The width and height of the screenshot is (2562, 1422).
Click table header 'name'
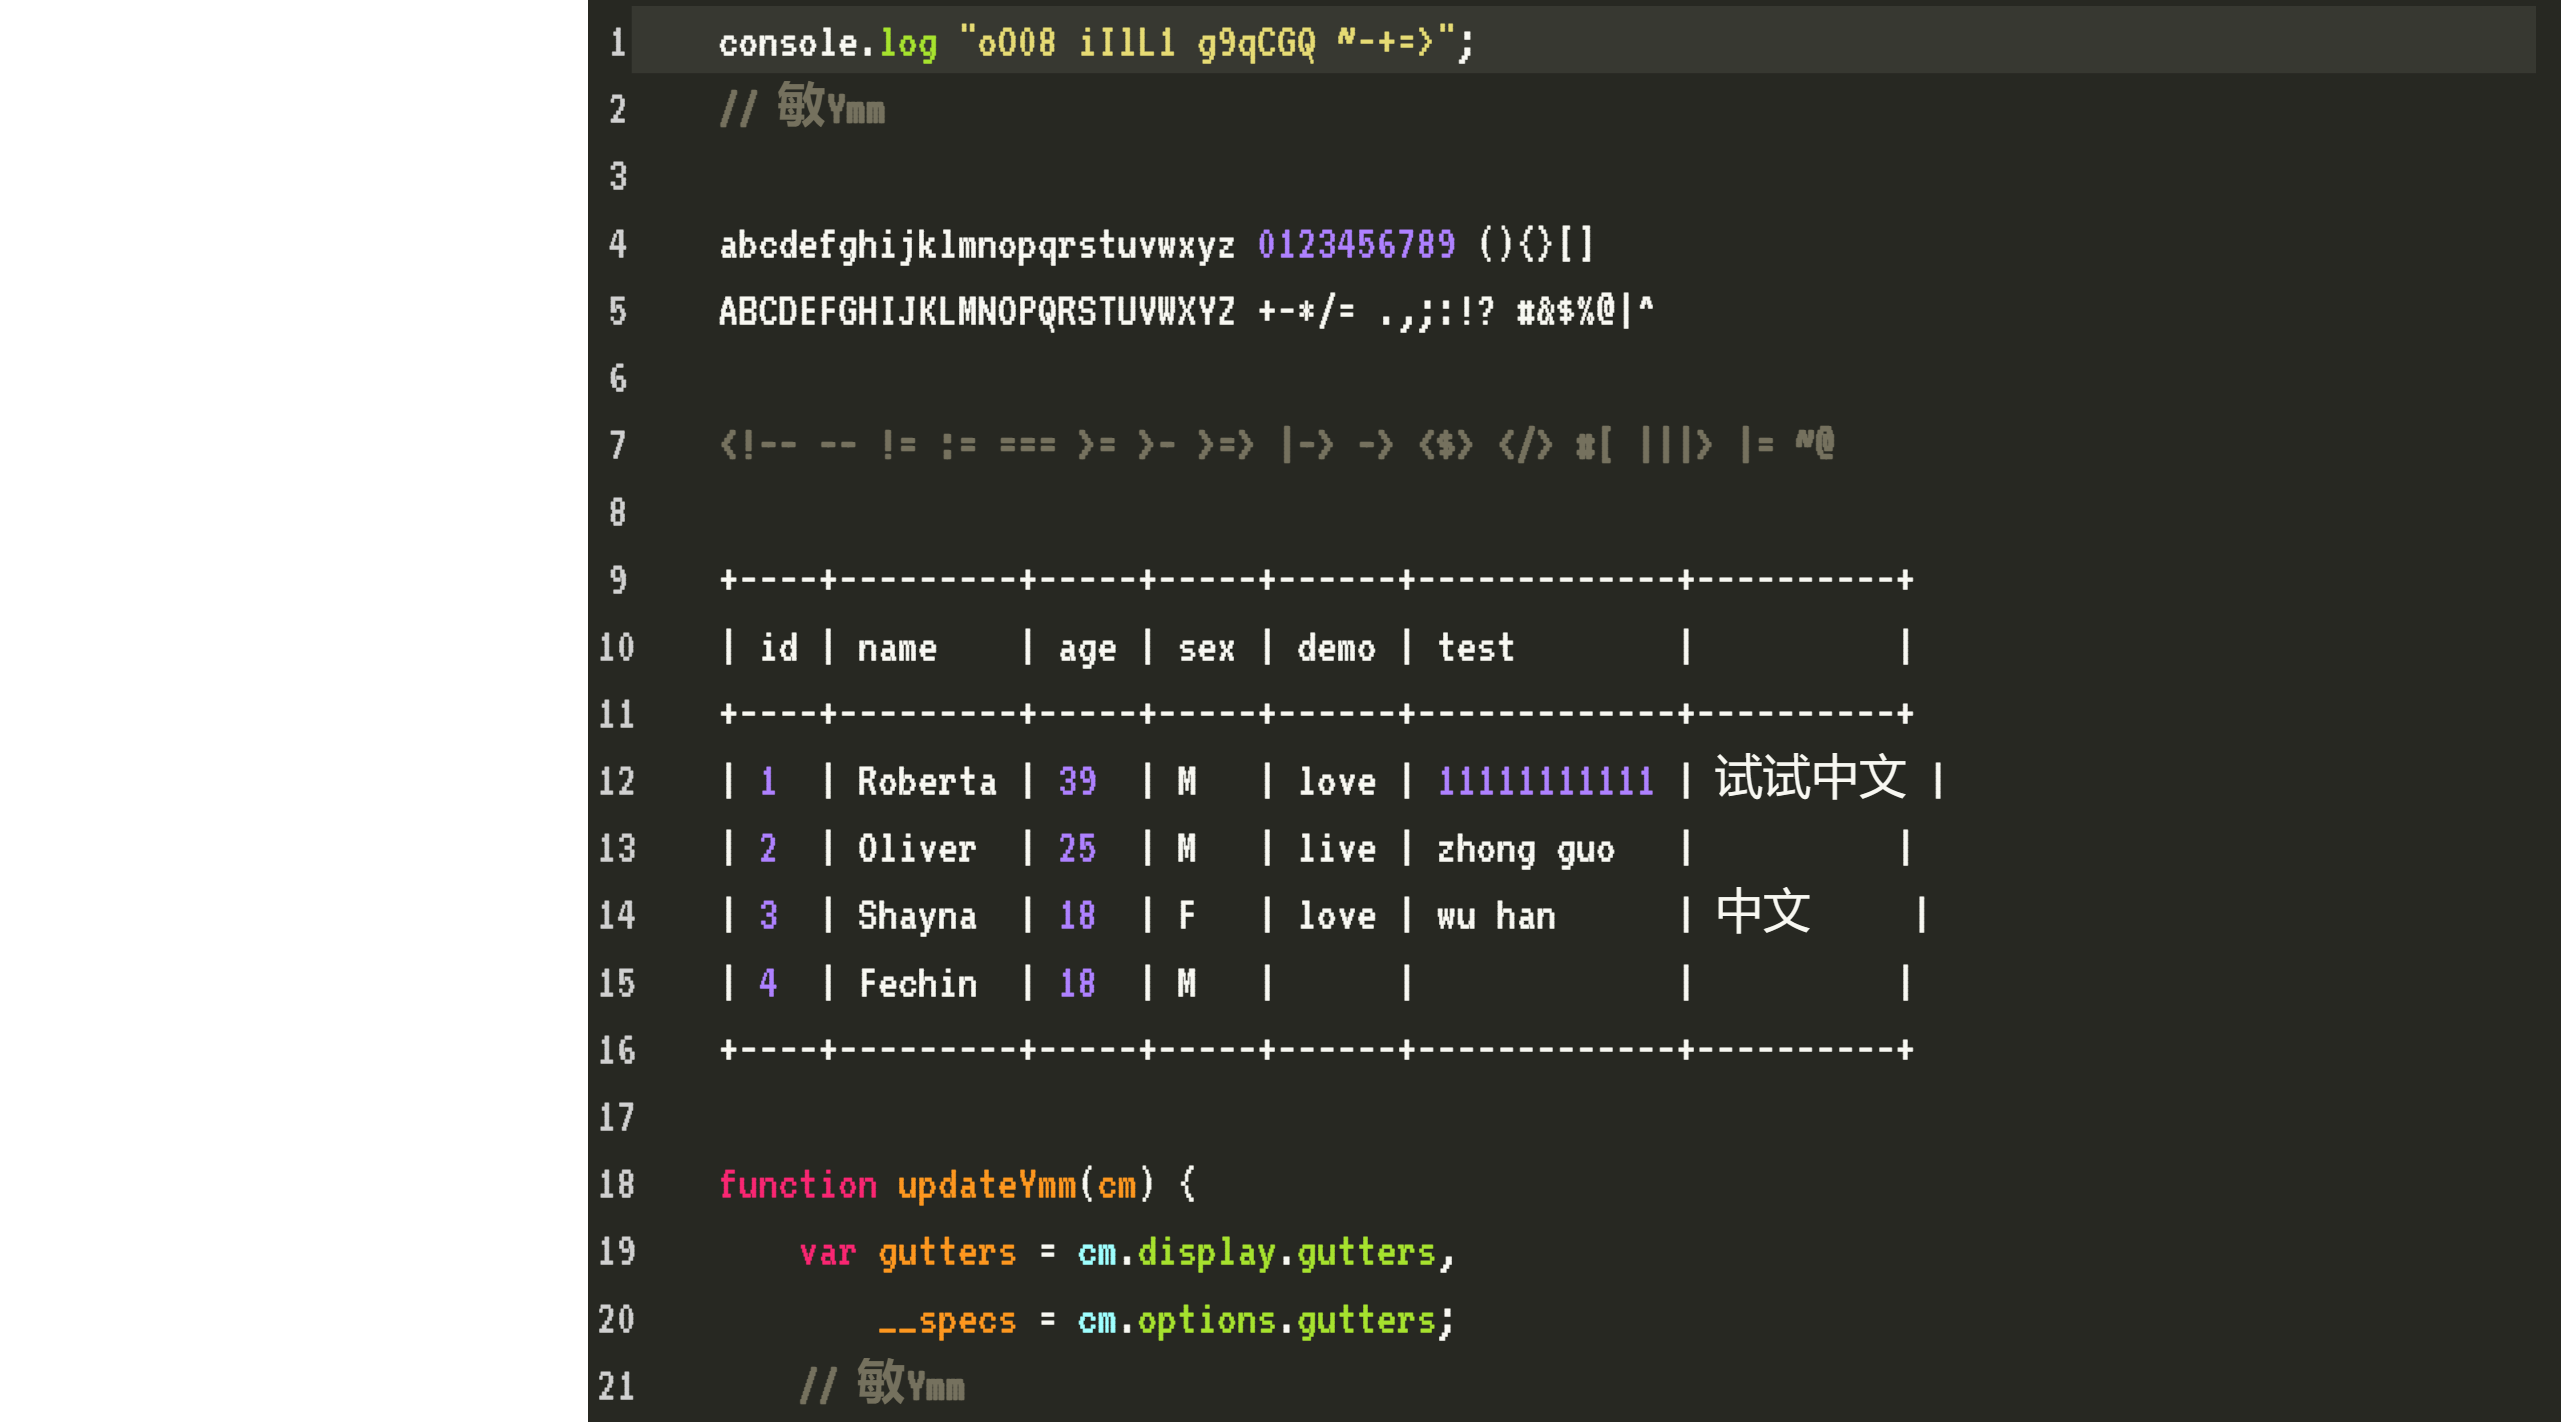tap(897, 649)
